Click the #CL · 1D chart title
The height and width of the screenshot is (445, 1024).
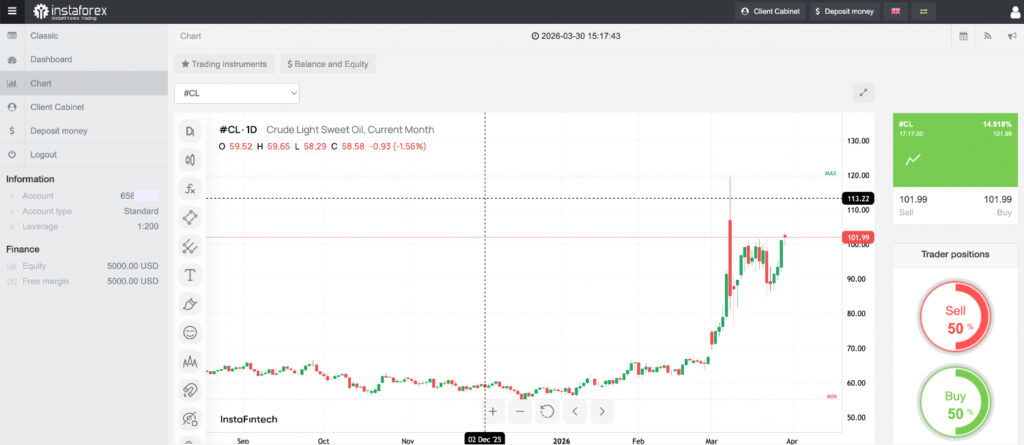click(238, 130)
